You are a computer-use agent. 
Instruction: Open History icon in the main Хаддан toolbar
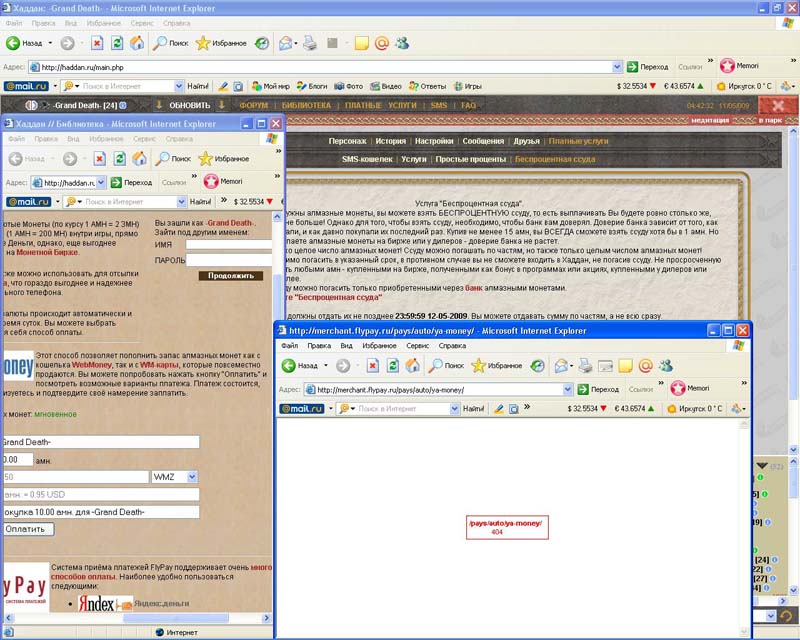click(x=262, y=43)
